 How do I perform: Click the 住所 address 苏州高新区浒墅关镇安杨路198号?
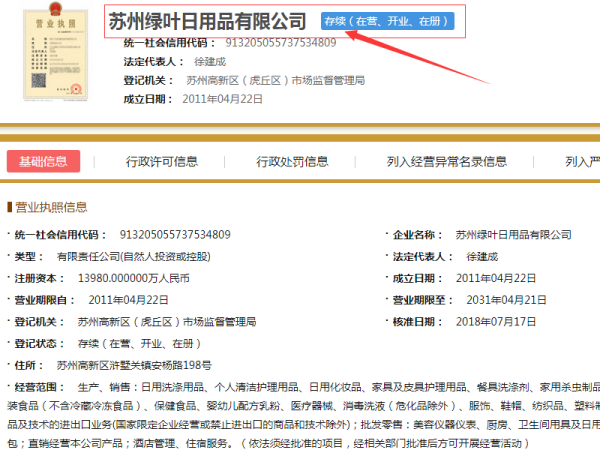point(134,365)
